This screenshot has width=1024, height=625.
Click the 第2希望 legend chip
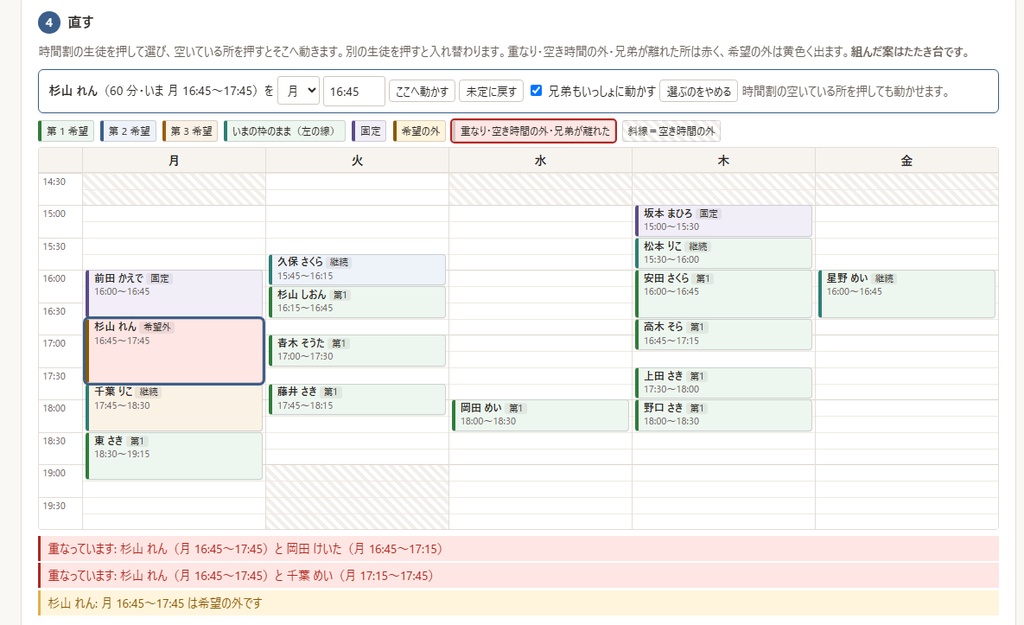[128, 131]
